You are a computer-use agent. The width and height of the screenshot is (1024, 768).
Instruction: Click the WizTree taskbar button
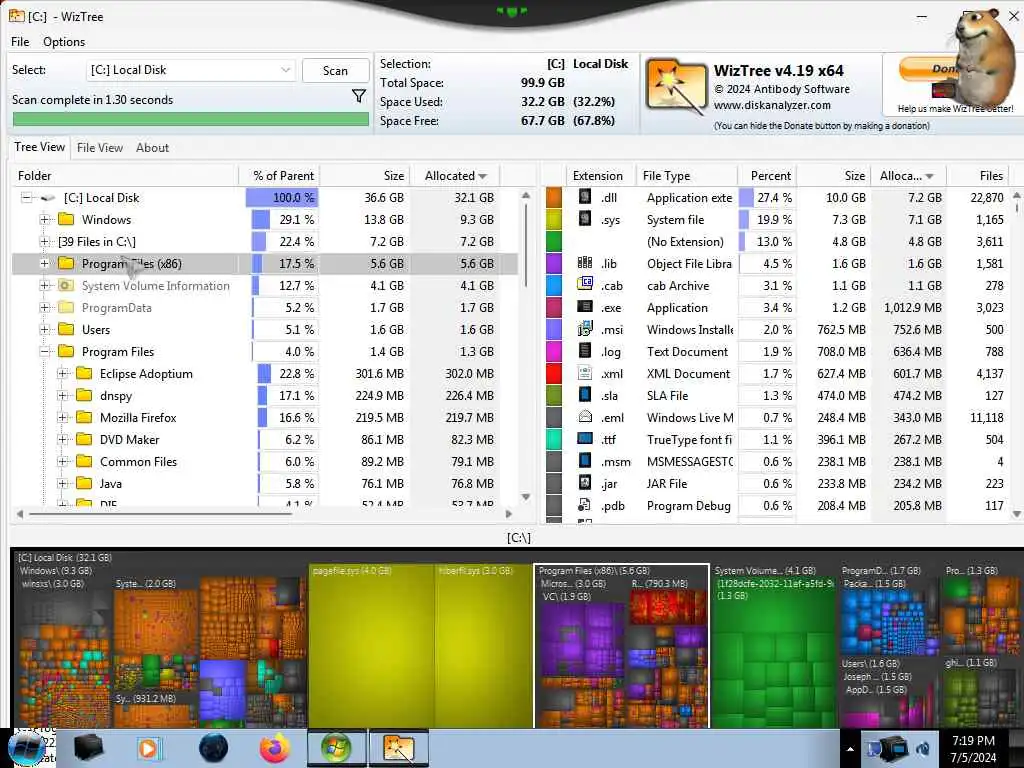point(398,748)
